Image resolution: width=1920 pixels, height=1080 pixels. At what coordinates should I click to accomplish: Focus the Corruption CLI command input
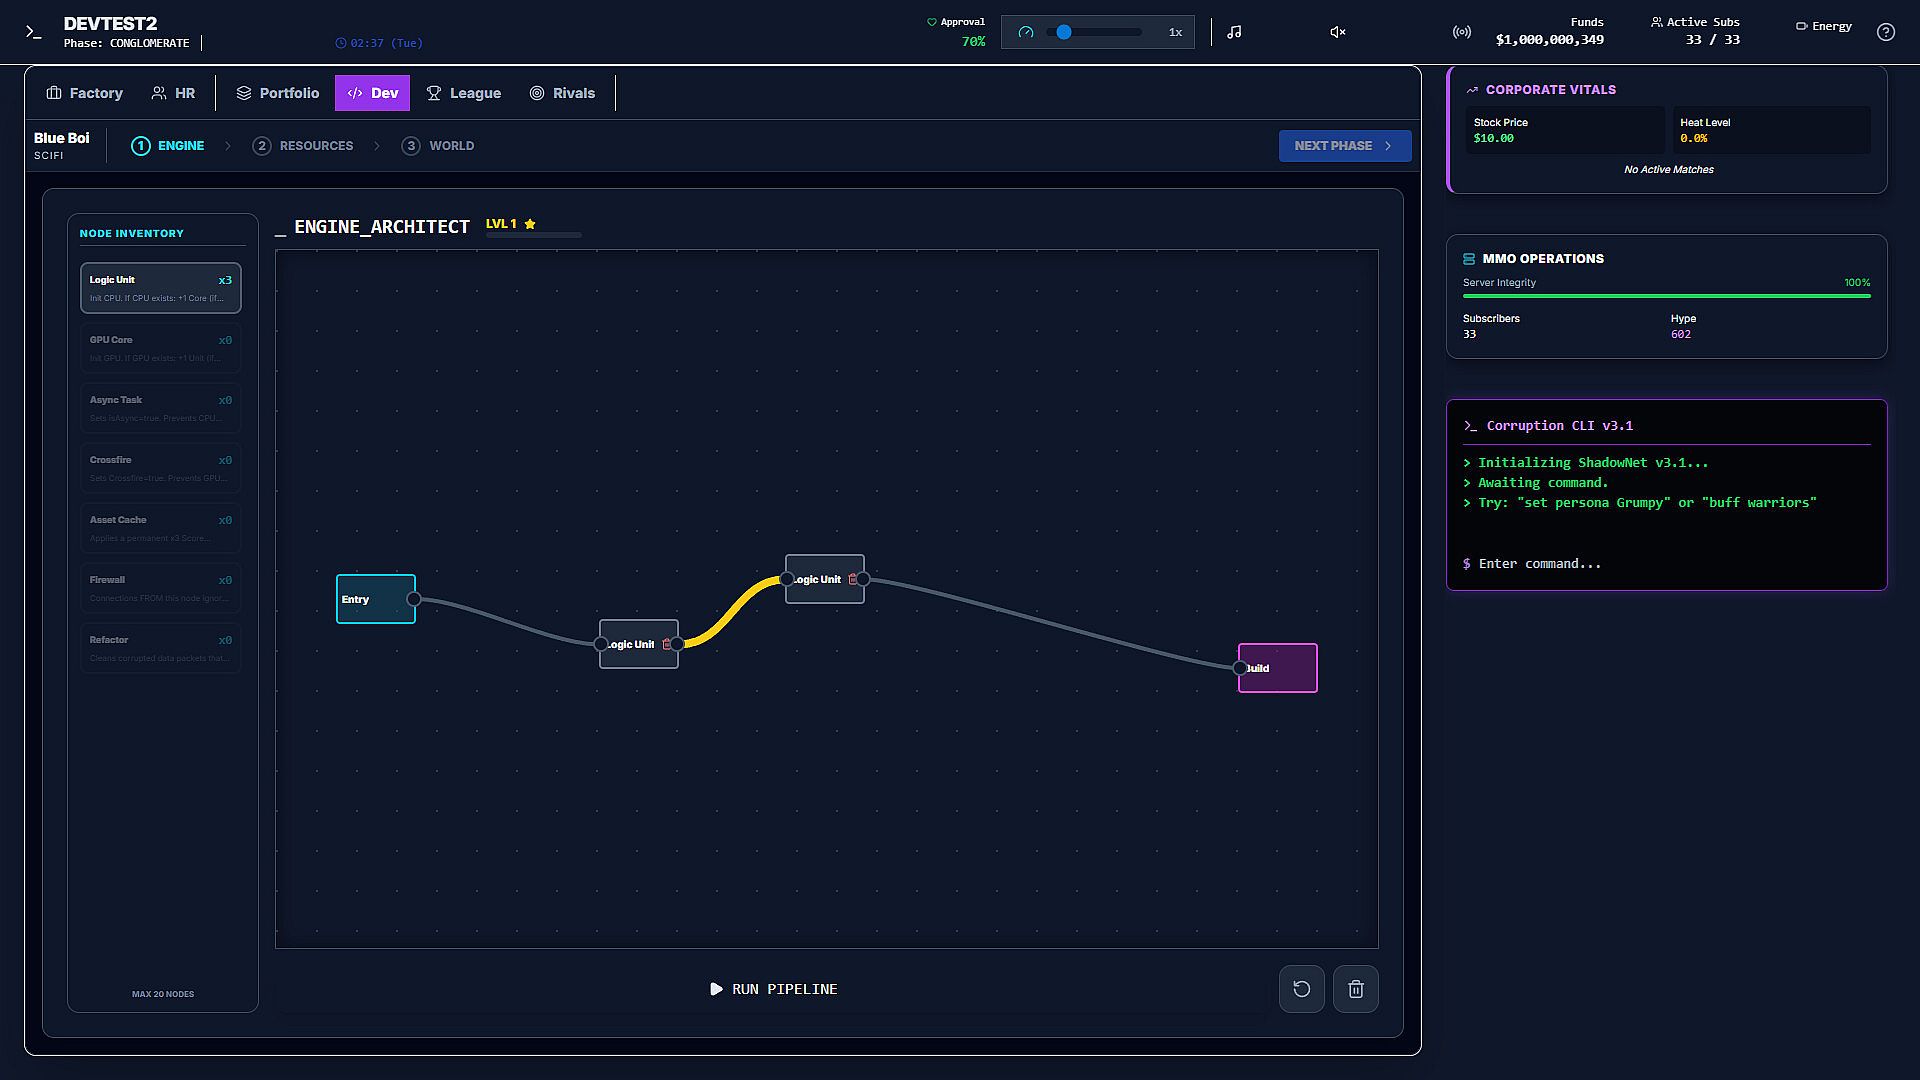point(1665,564)
